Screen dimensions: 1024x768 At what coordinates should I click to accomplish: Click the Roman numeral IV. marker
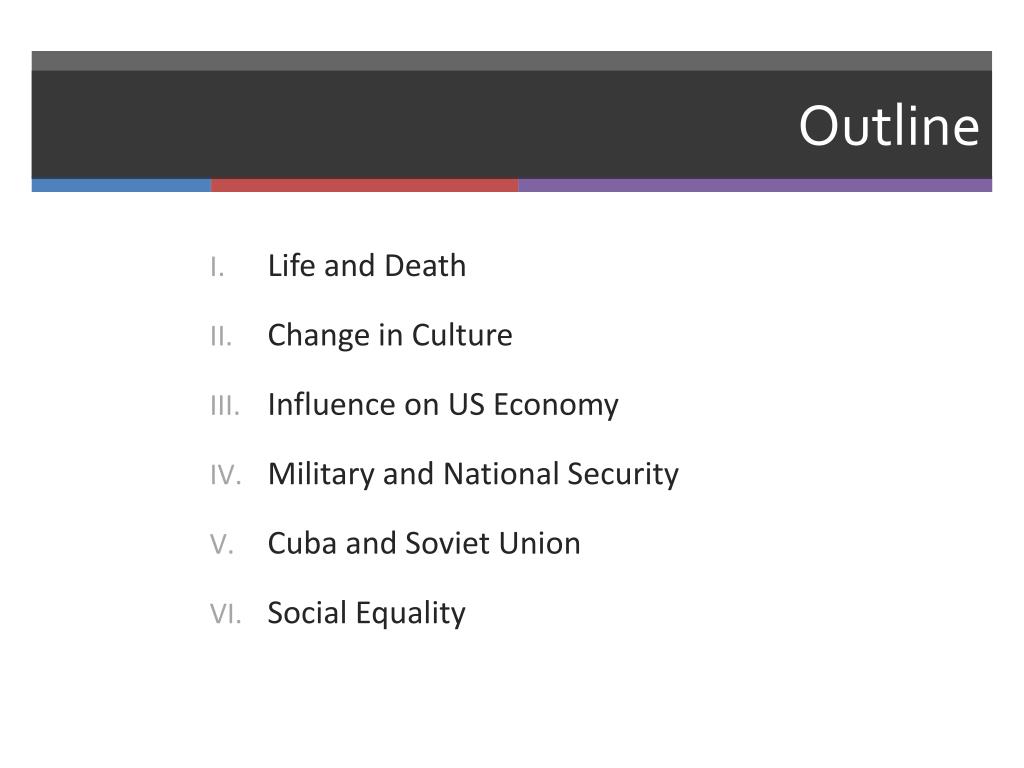(x=226, y=475)
